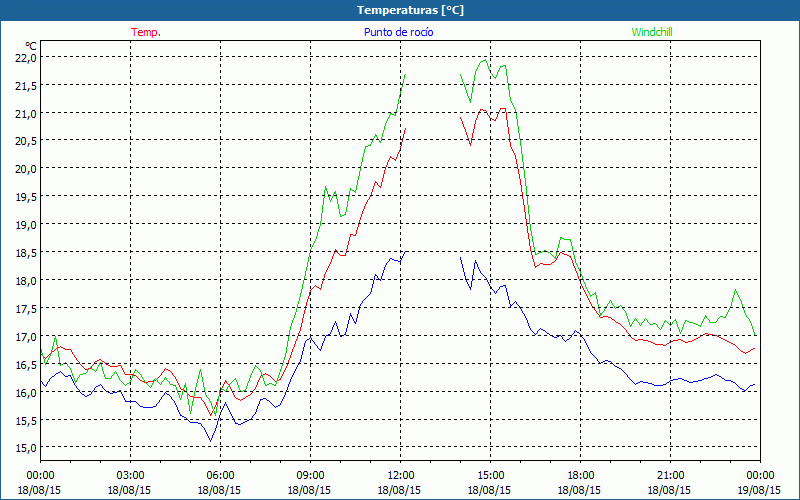Click the 06:00 time axis label
The image size is (800, 500).
coord(220,476)
